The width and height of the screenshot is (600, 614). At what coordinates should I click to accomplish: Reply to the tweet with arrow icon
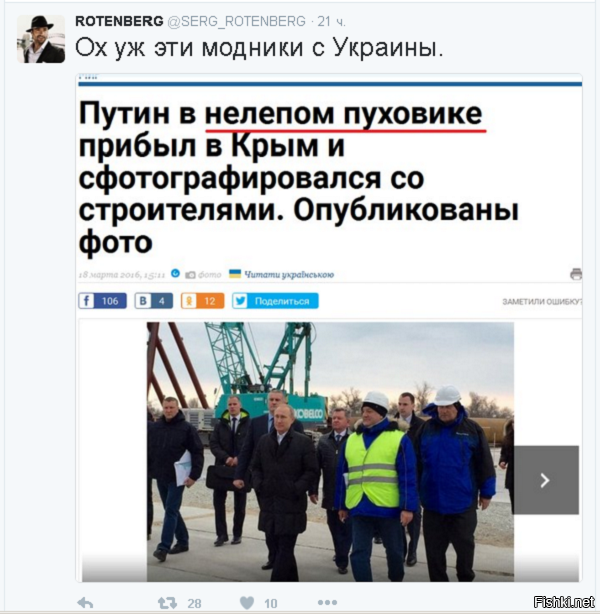click(85, 603)
